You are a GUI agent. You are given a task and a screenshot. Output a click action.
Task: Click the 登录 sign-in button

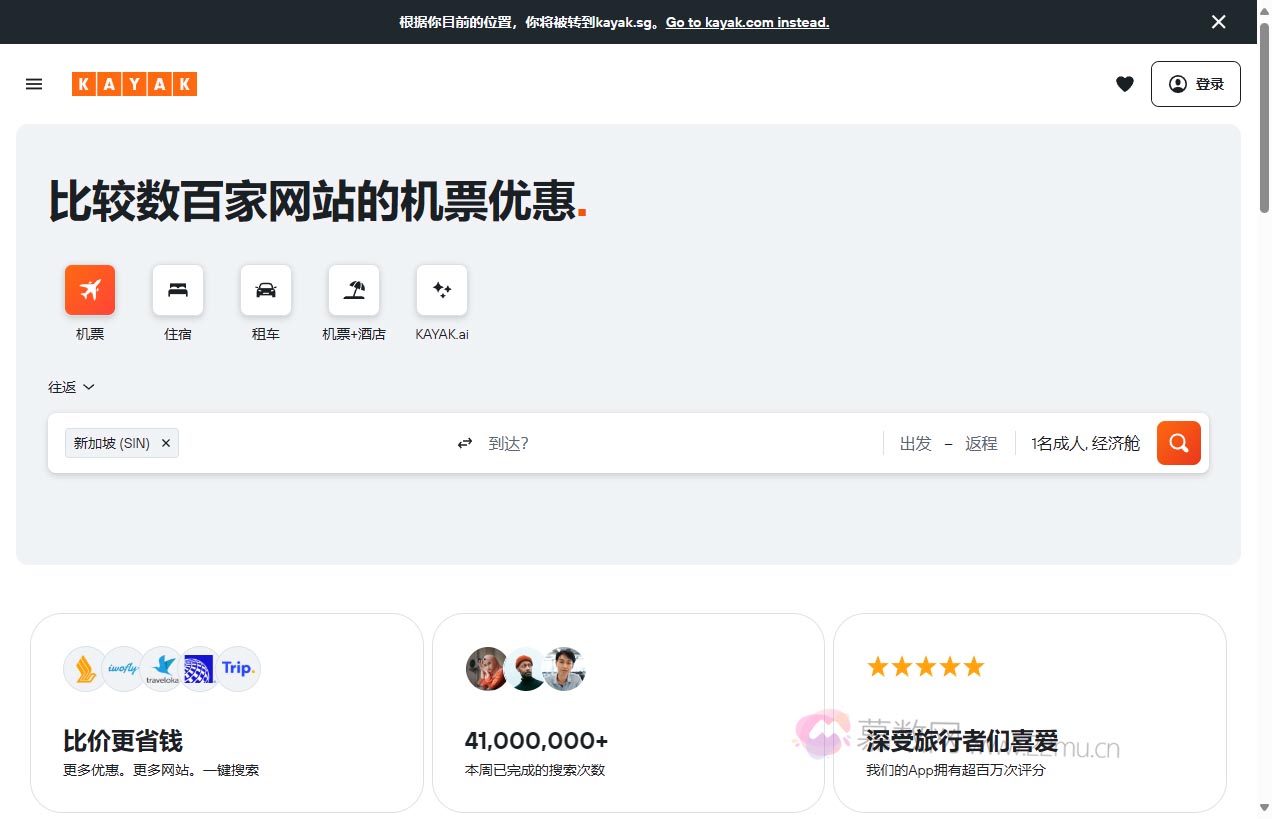(1195, 84)
